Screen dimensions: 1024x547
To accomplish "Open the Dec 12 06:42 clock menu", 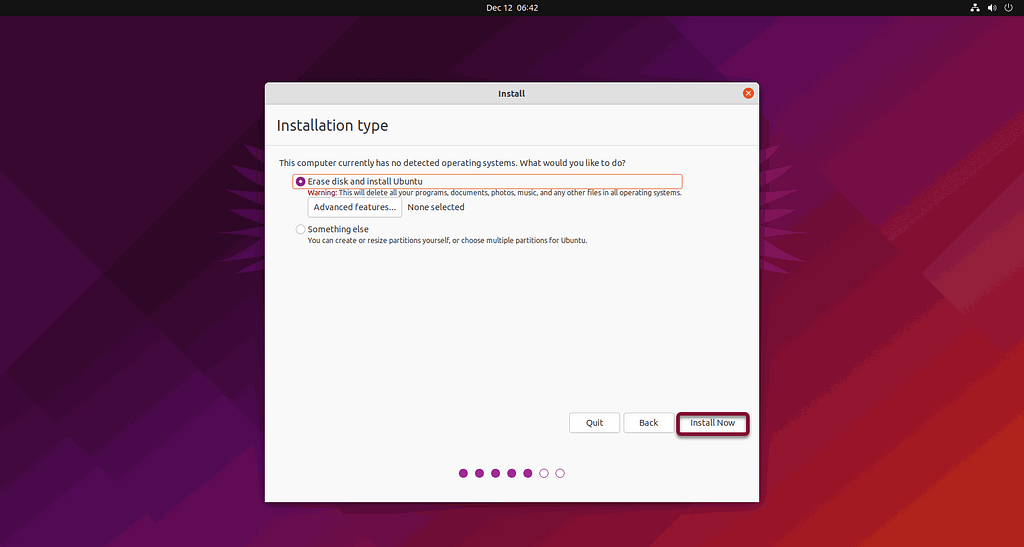I will tap(512, 8).
